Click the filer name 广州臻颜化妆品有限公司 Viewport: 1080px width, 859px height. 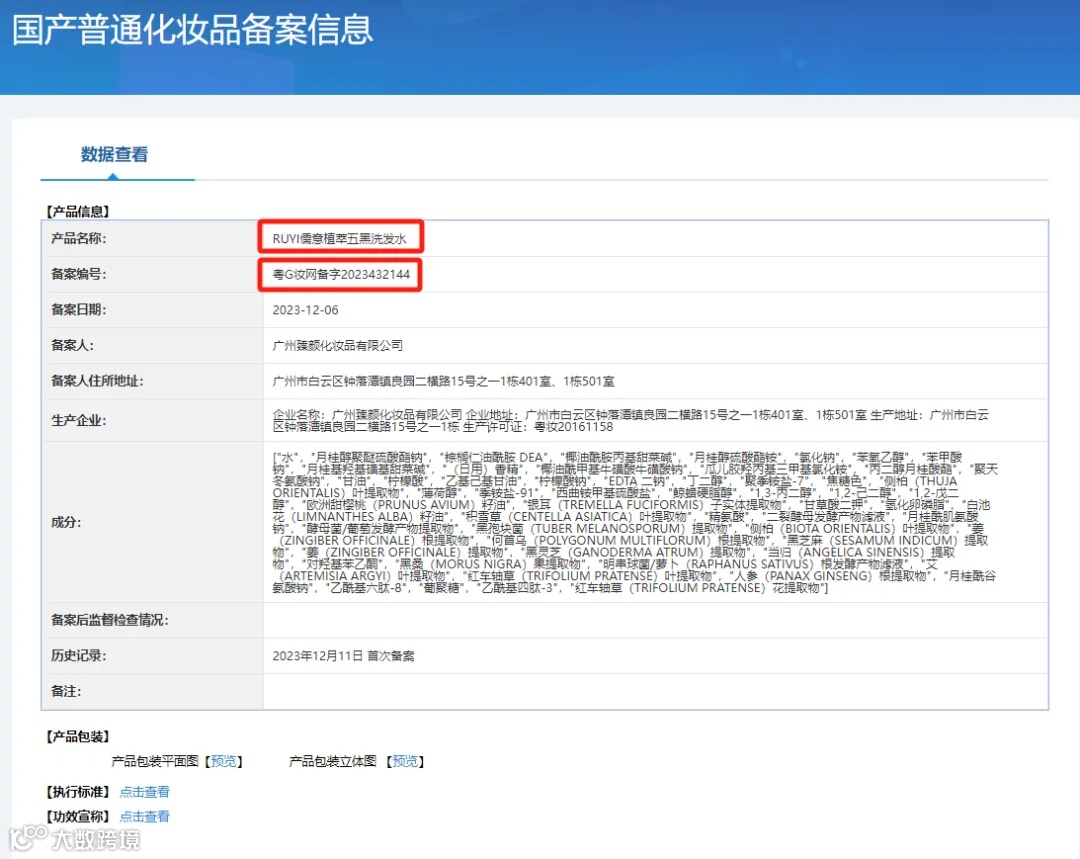pos(338,345)
